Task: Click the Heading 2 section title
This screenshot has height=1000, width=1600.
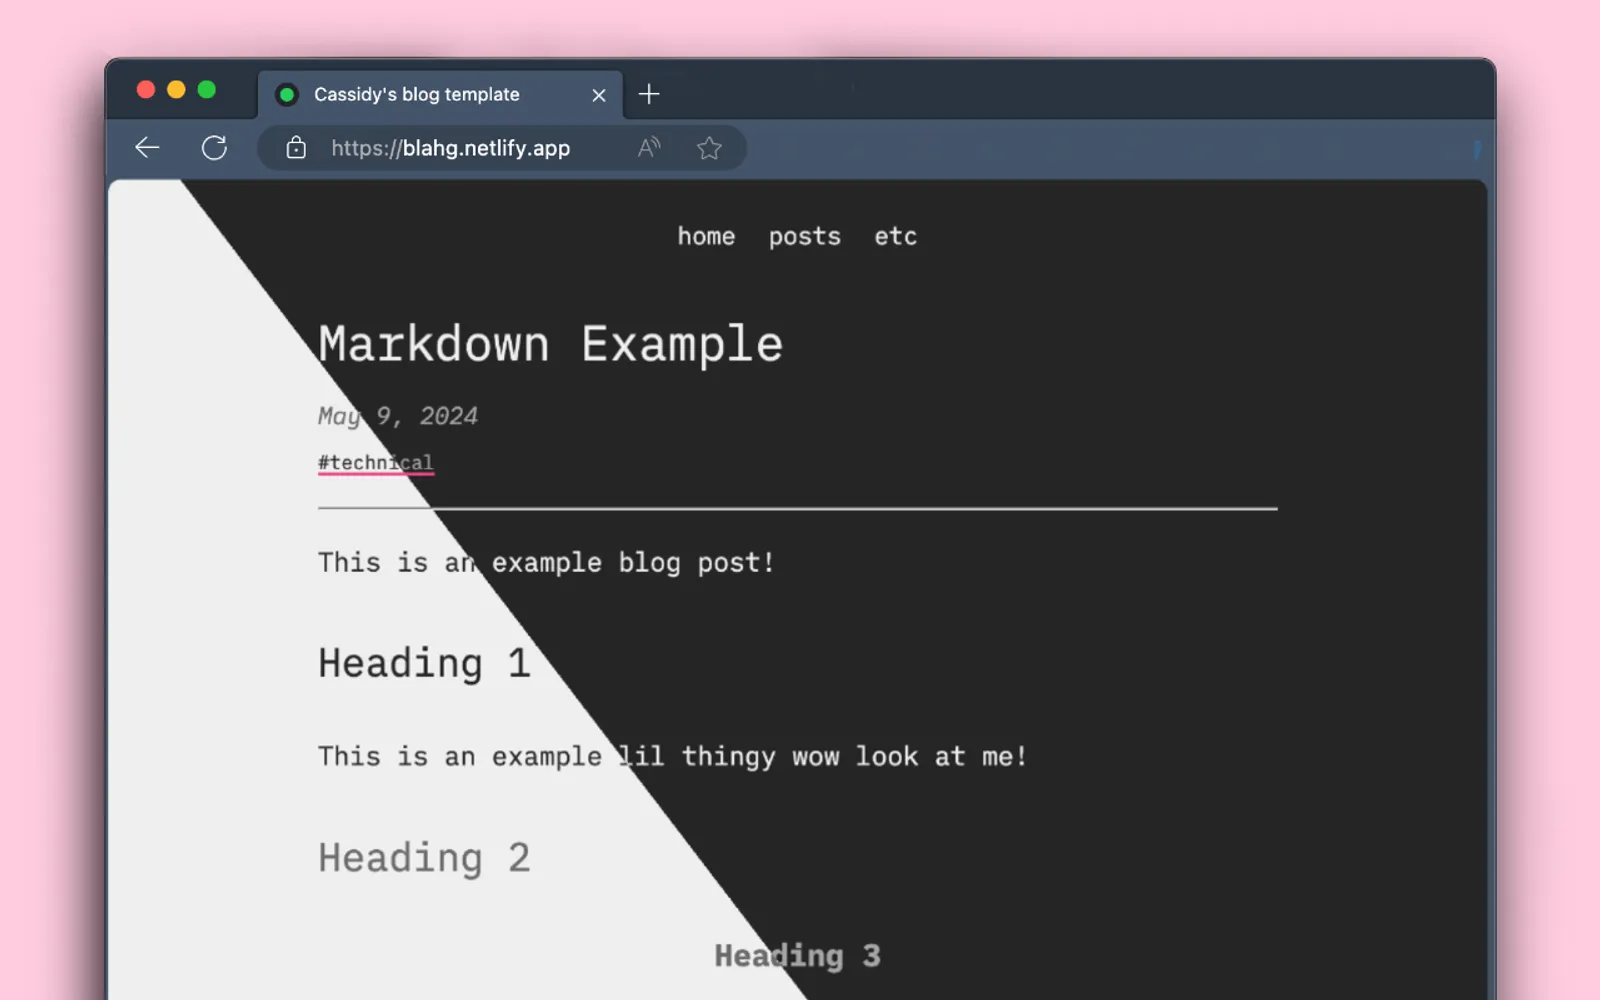Action: point(424,858)
